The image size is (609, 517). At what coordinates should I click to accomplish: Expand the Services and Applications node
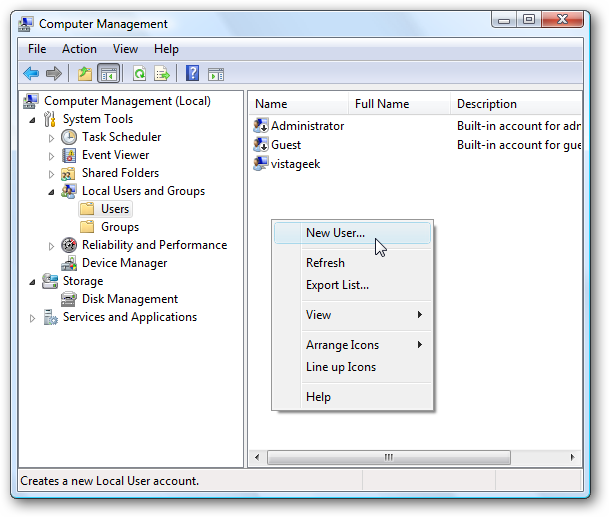click(x=33, y=319)
